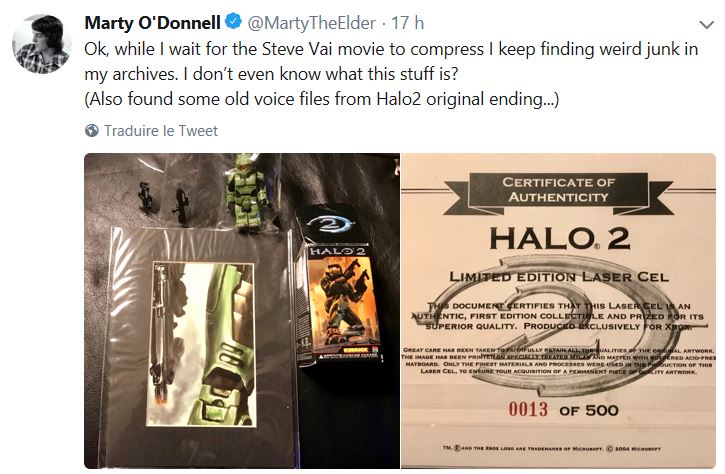
Task: Click the HALO 2 certificate heading
Action: [559, 239]
